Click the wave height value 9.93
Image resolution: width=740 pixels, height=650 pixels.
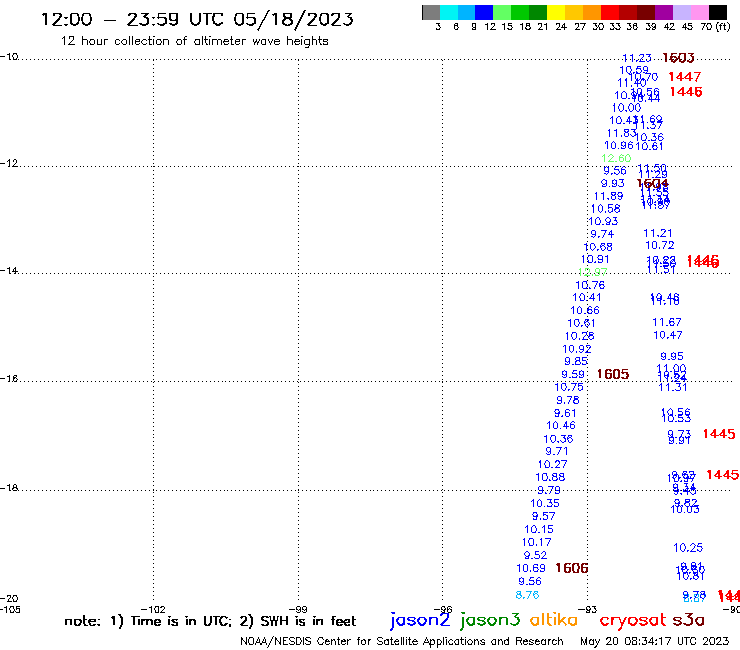613,183
